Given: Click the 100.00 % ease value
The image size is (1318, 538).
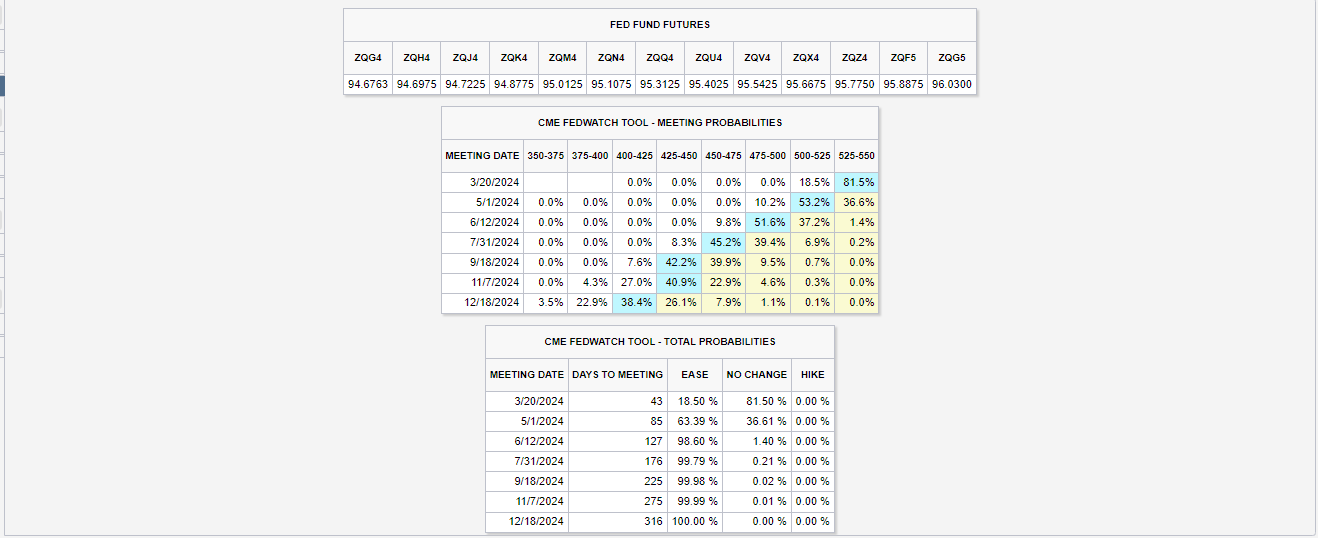Looking at the screenshot, I should click(694, 521).
